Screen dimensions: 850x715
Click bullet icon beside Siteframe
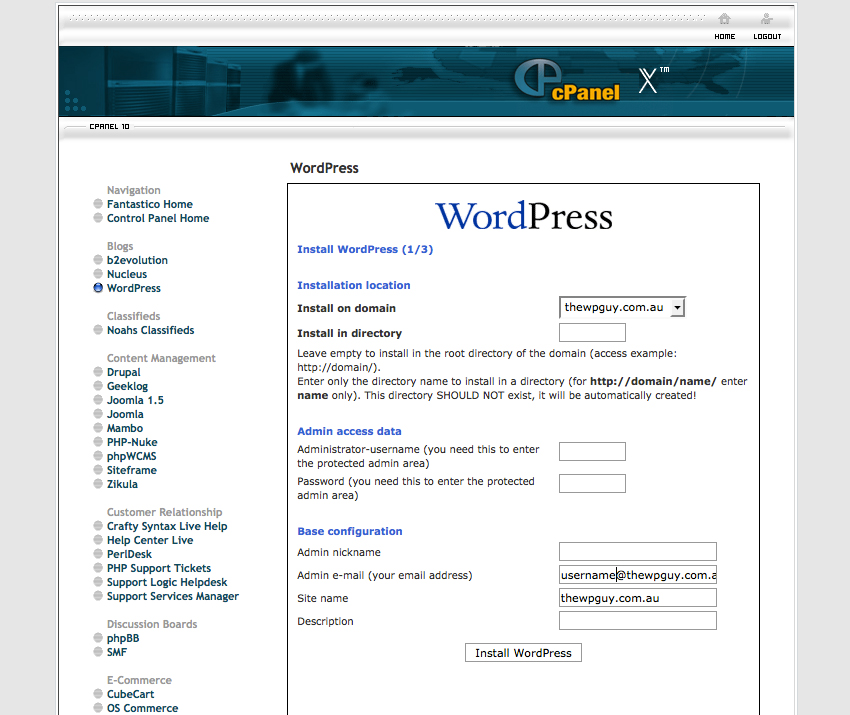[x=98, y=470]
